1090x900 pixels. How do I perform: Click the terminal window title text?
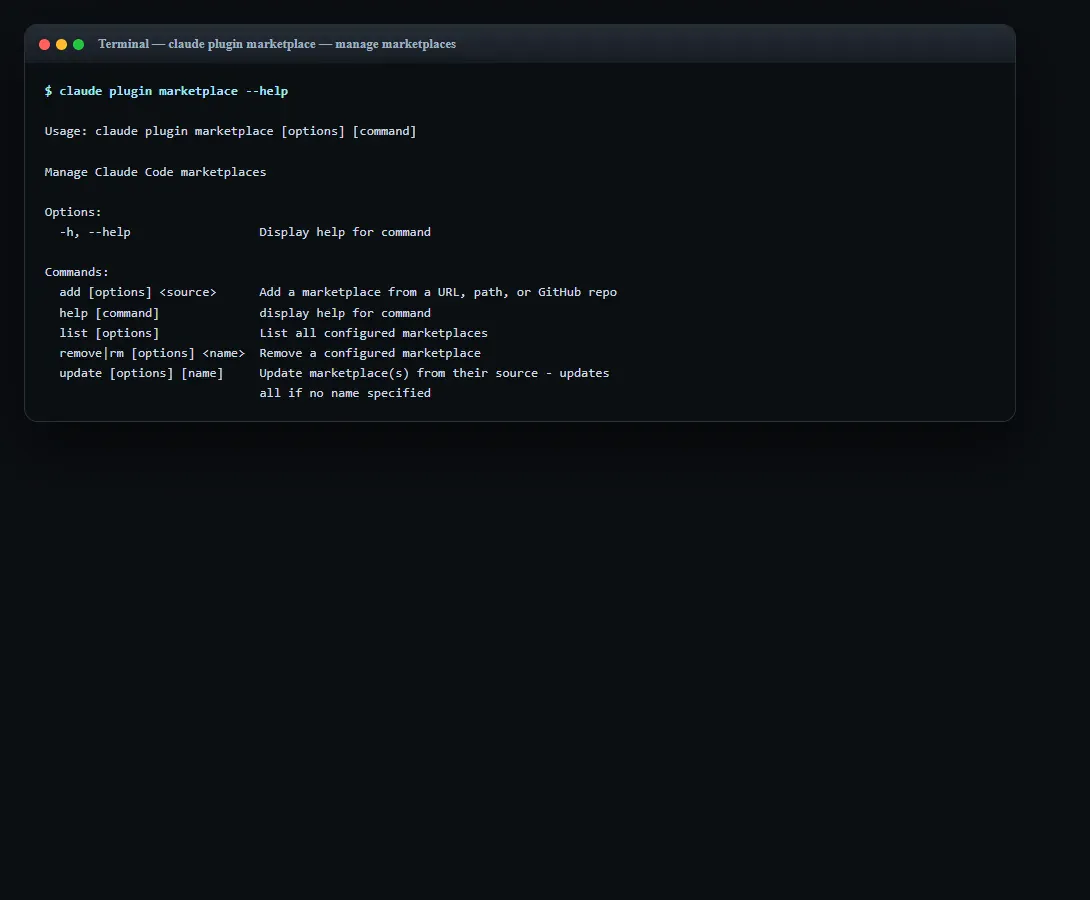point(277,44)
